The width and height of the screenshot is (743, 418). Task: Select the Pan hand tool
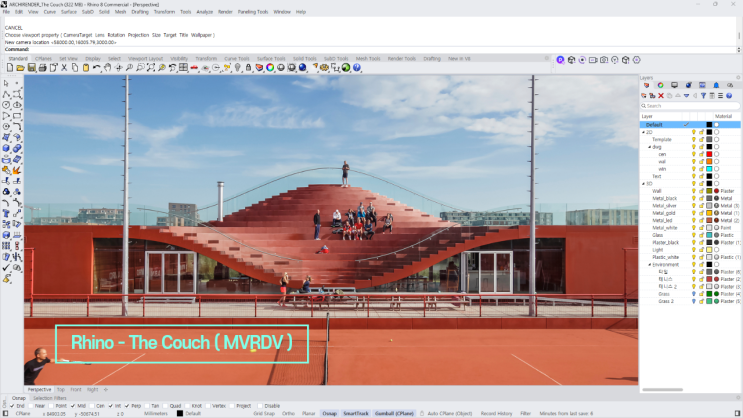point(108,68)
